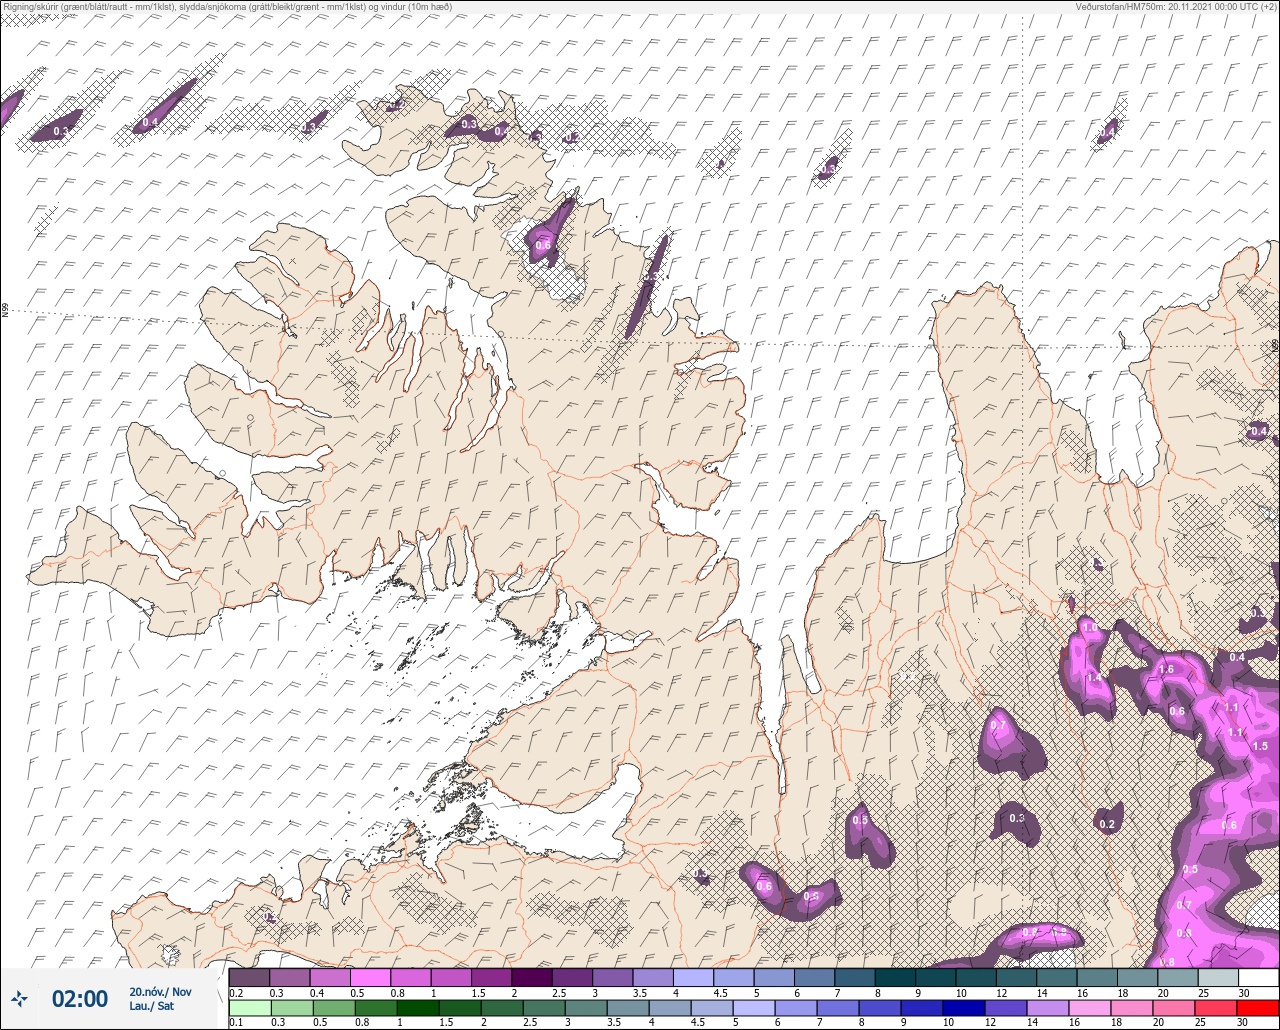The height and width of the screenshot is (1030, 1280).
Task: Click the upper legend label '0.2'
Action: point(236,992)
